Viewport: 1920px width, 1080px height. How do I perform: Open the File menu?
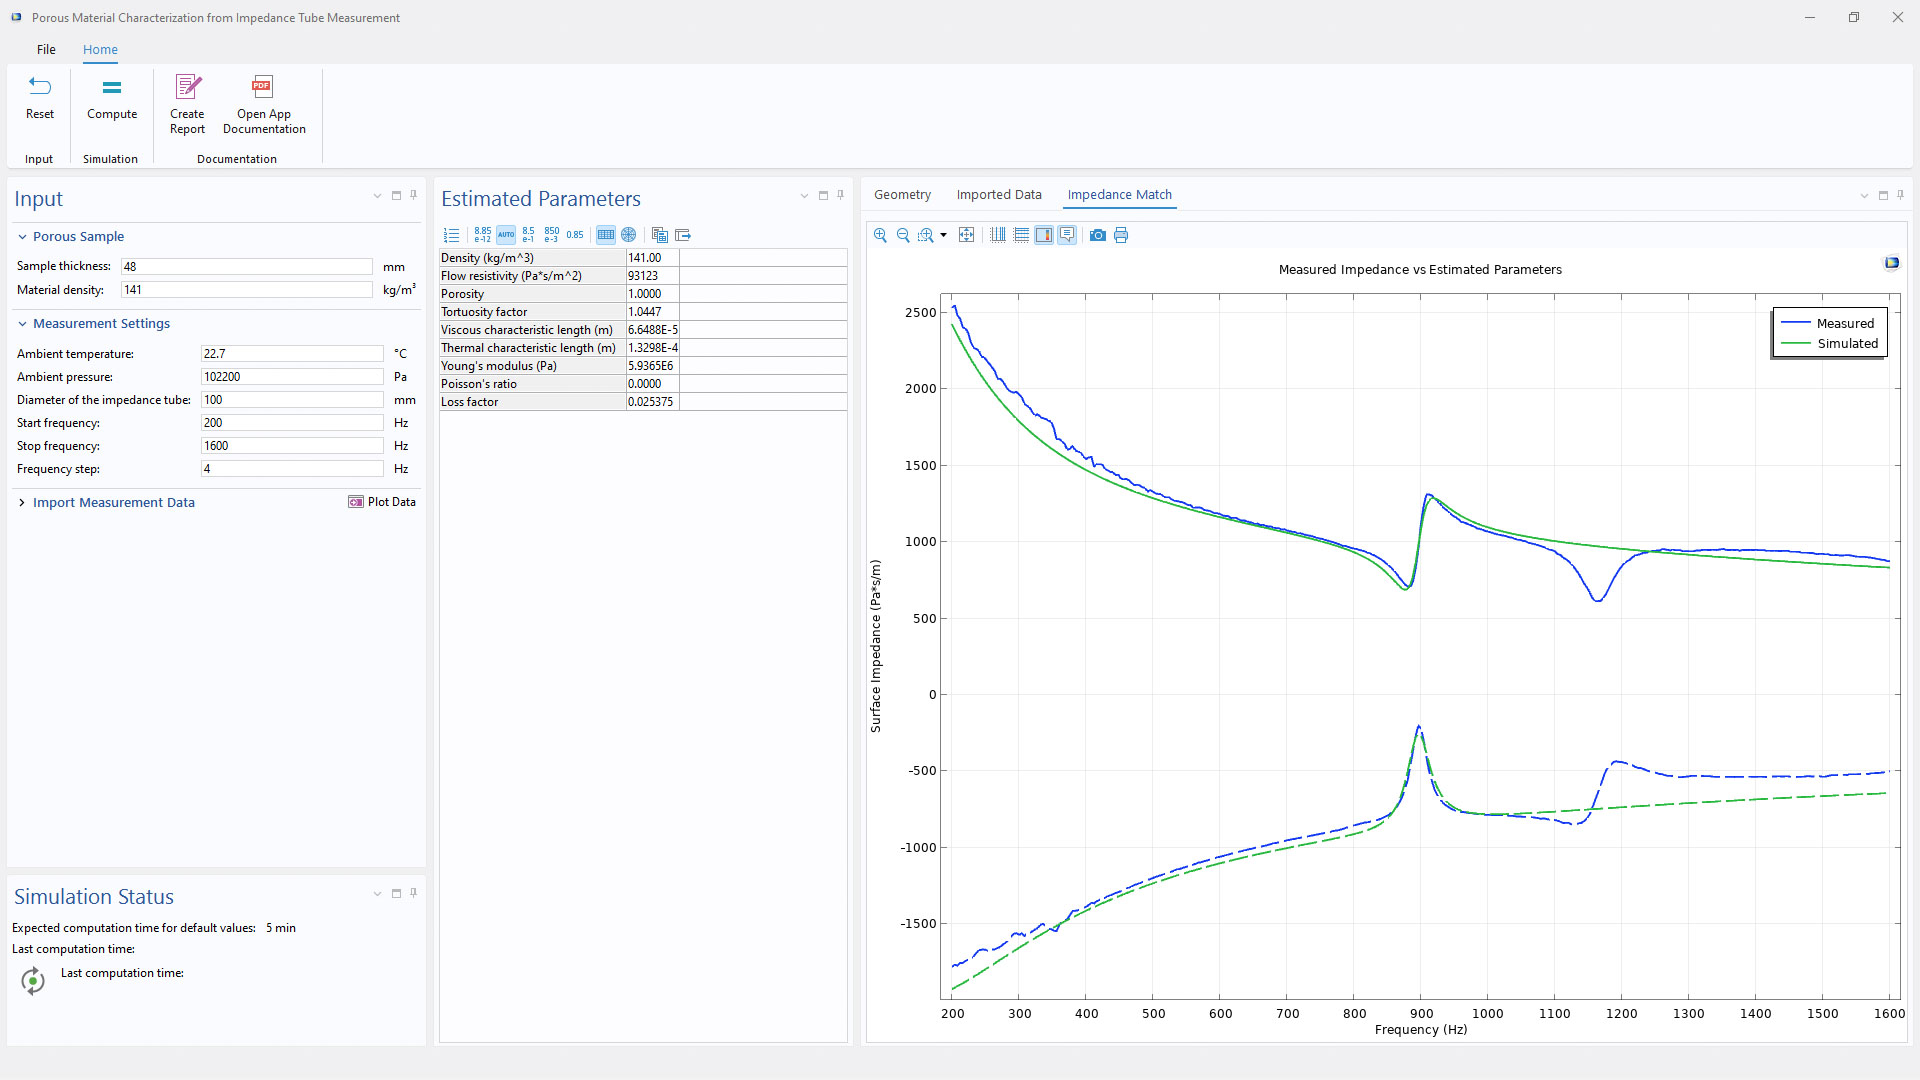46,49
